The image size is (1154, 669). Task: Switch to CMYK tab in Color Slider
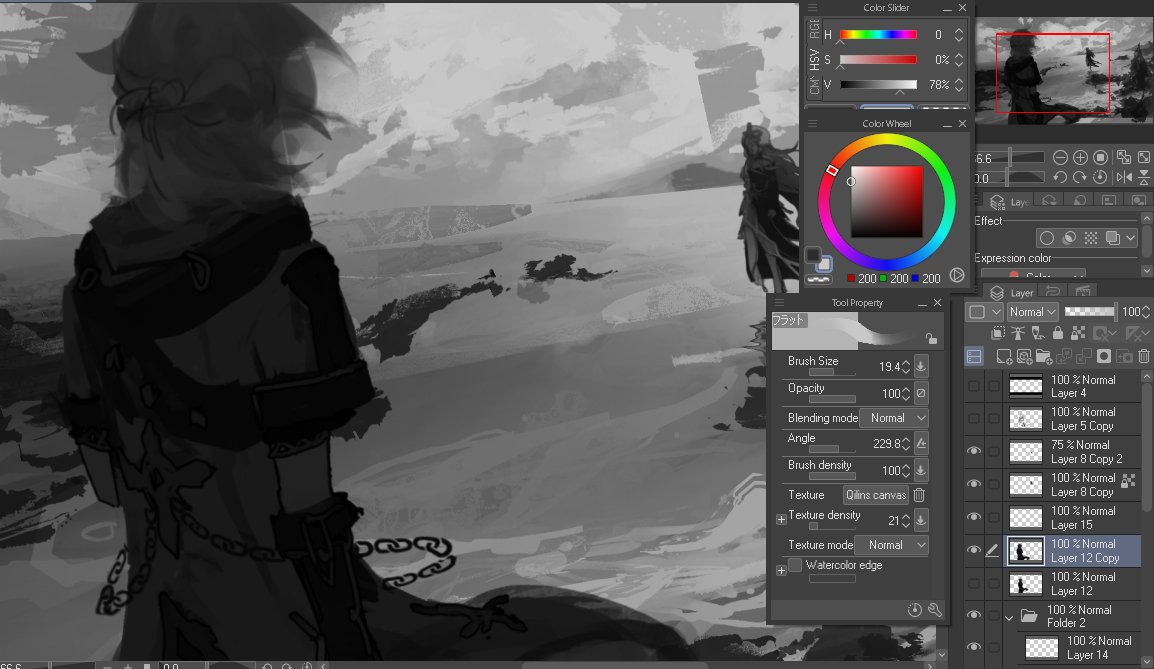[814, 86]
